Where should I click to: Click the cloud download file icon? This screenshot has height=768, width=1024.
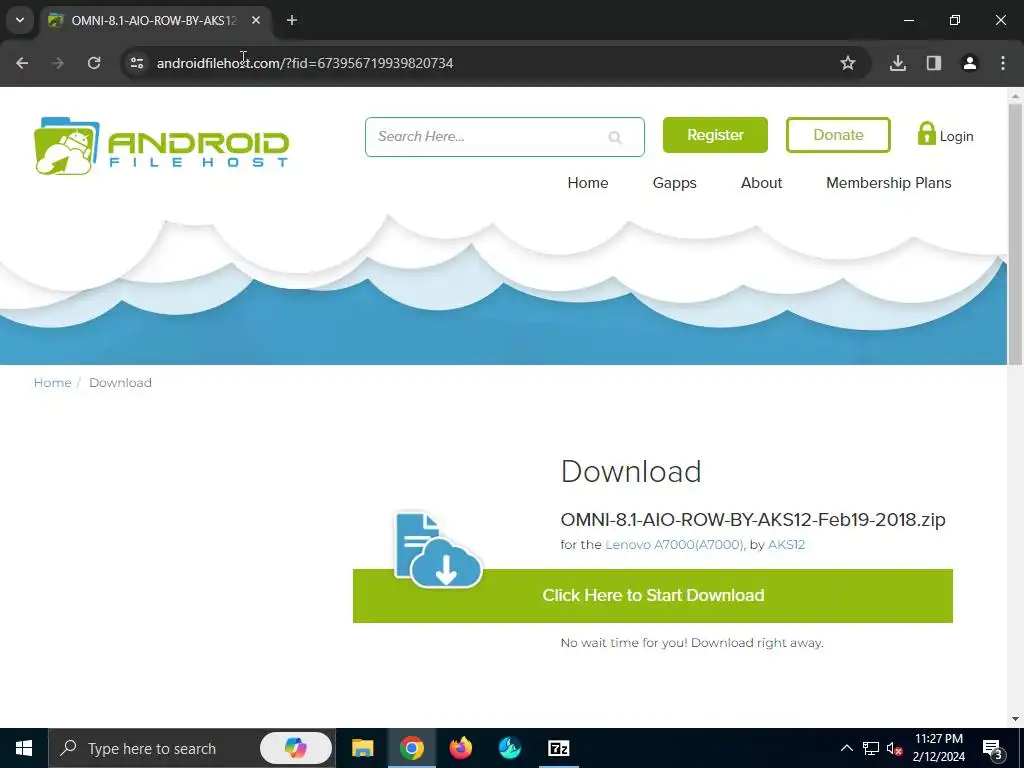[438, 549]
